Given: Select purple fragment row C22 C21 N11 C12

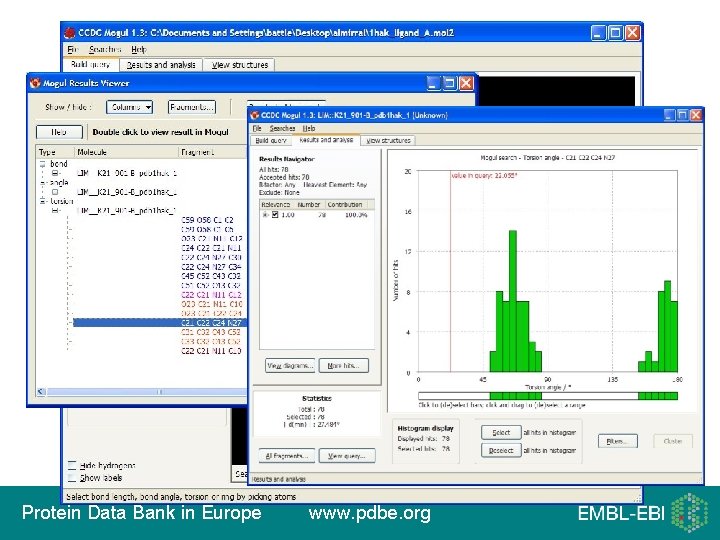Looking at the screenshot, I should coord(211,295).
